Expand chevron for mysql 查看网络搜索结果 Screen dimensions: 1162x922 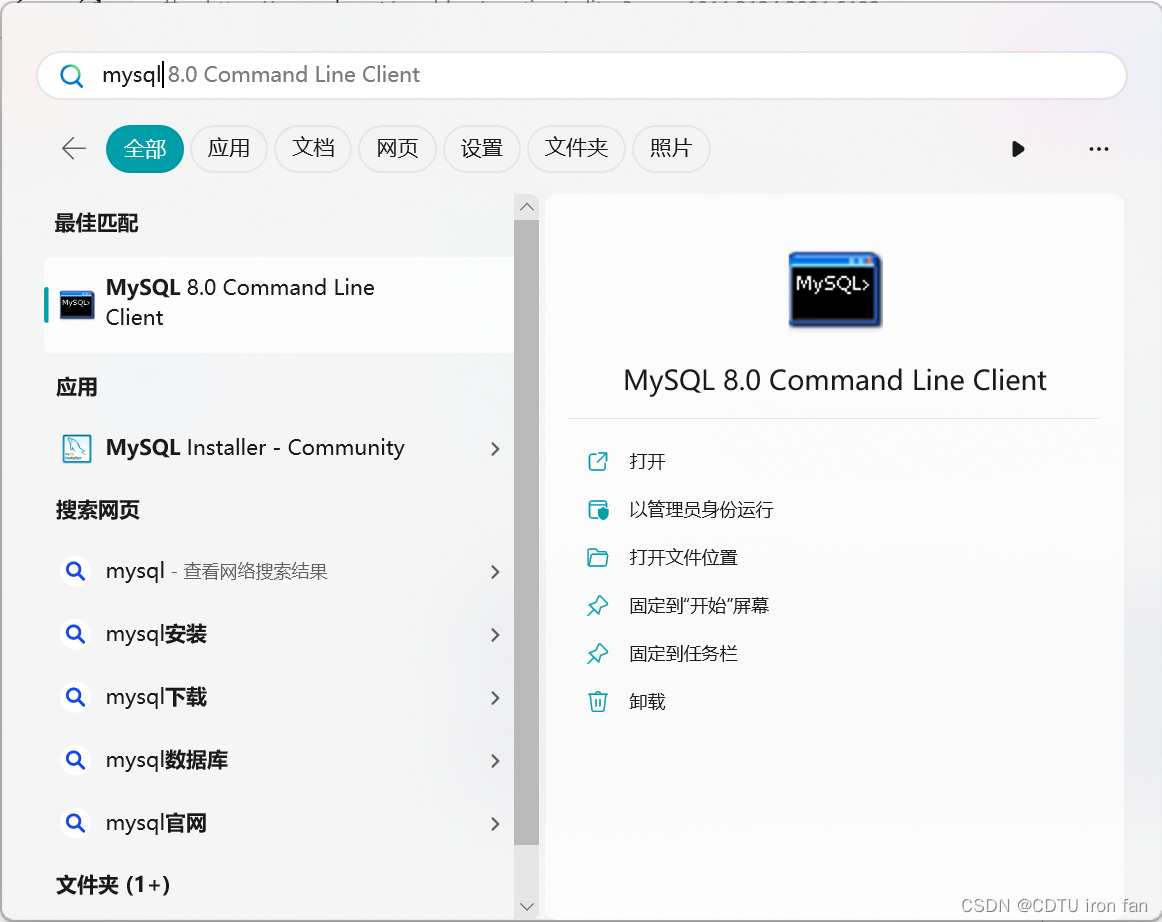[495, 571]
